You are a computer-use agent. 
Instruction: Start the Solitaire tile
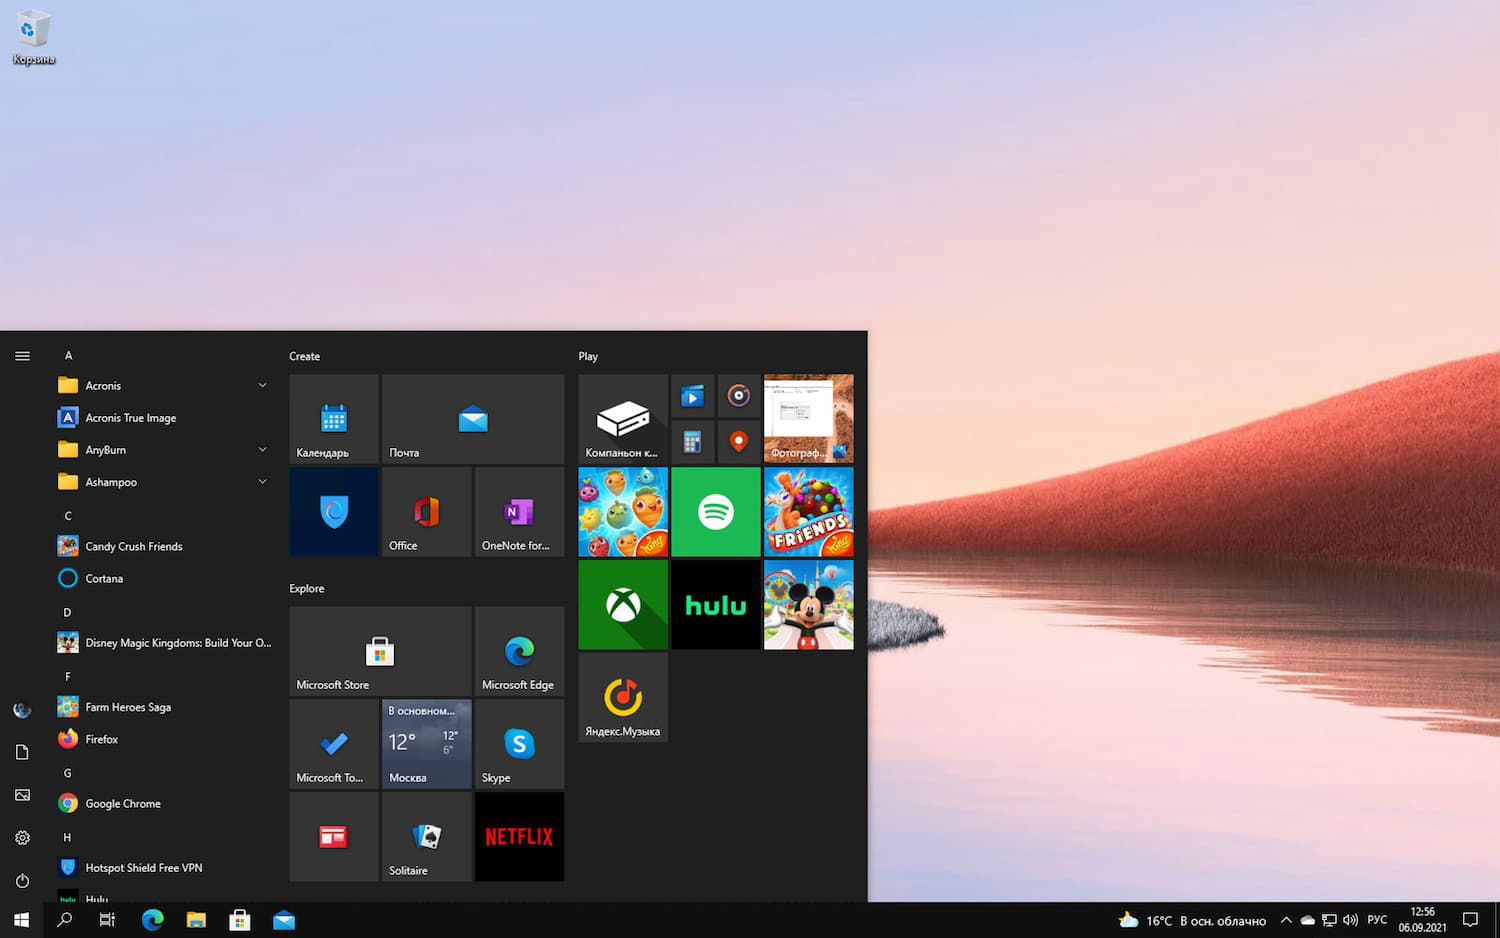427,837
